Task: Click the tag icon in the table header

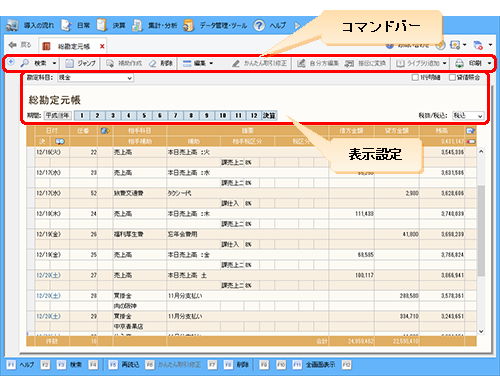Action: coord(105,131)
